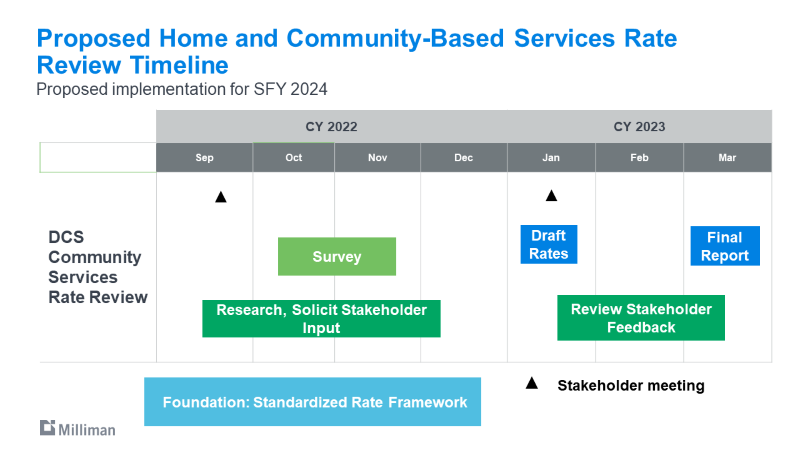Select the Dec month column header

(463, 158)
